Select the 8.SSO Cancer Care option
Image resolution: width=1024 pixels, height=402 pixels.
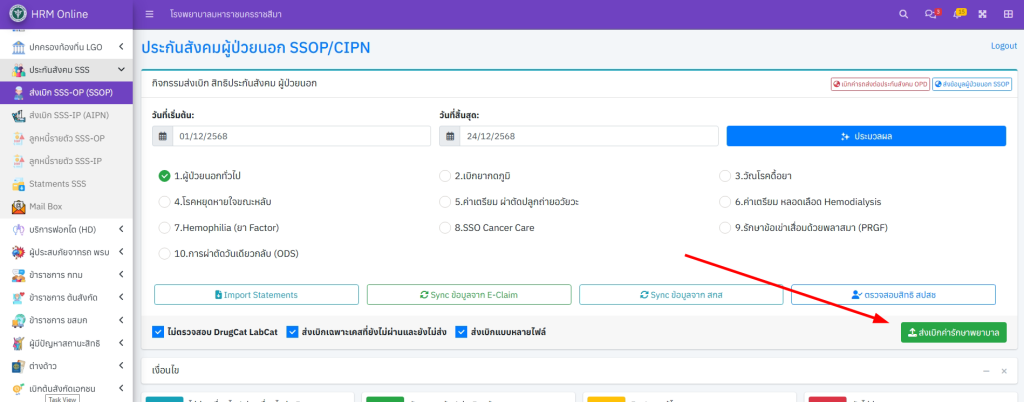(x=445, y=228)
